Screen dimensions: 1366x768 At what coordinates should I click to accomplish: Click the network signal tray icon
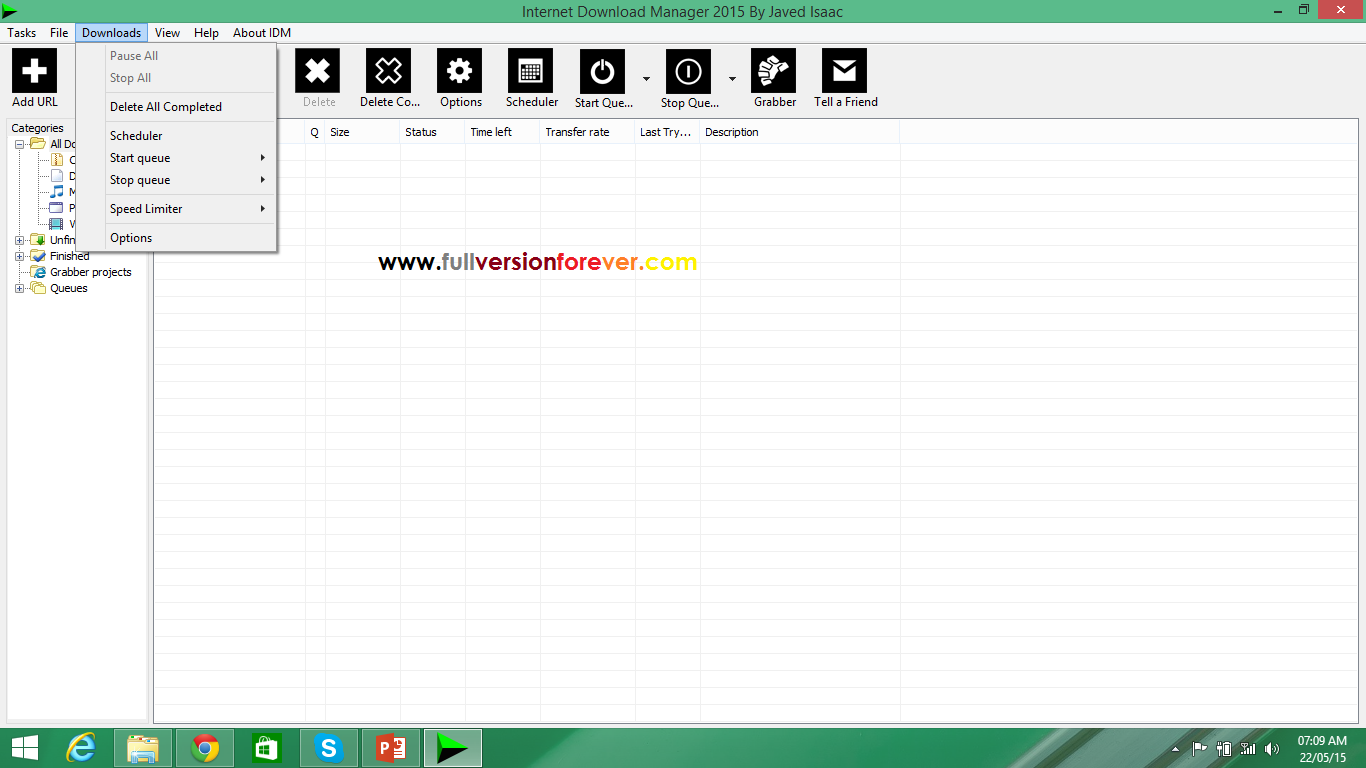click(1248, 749)
